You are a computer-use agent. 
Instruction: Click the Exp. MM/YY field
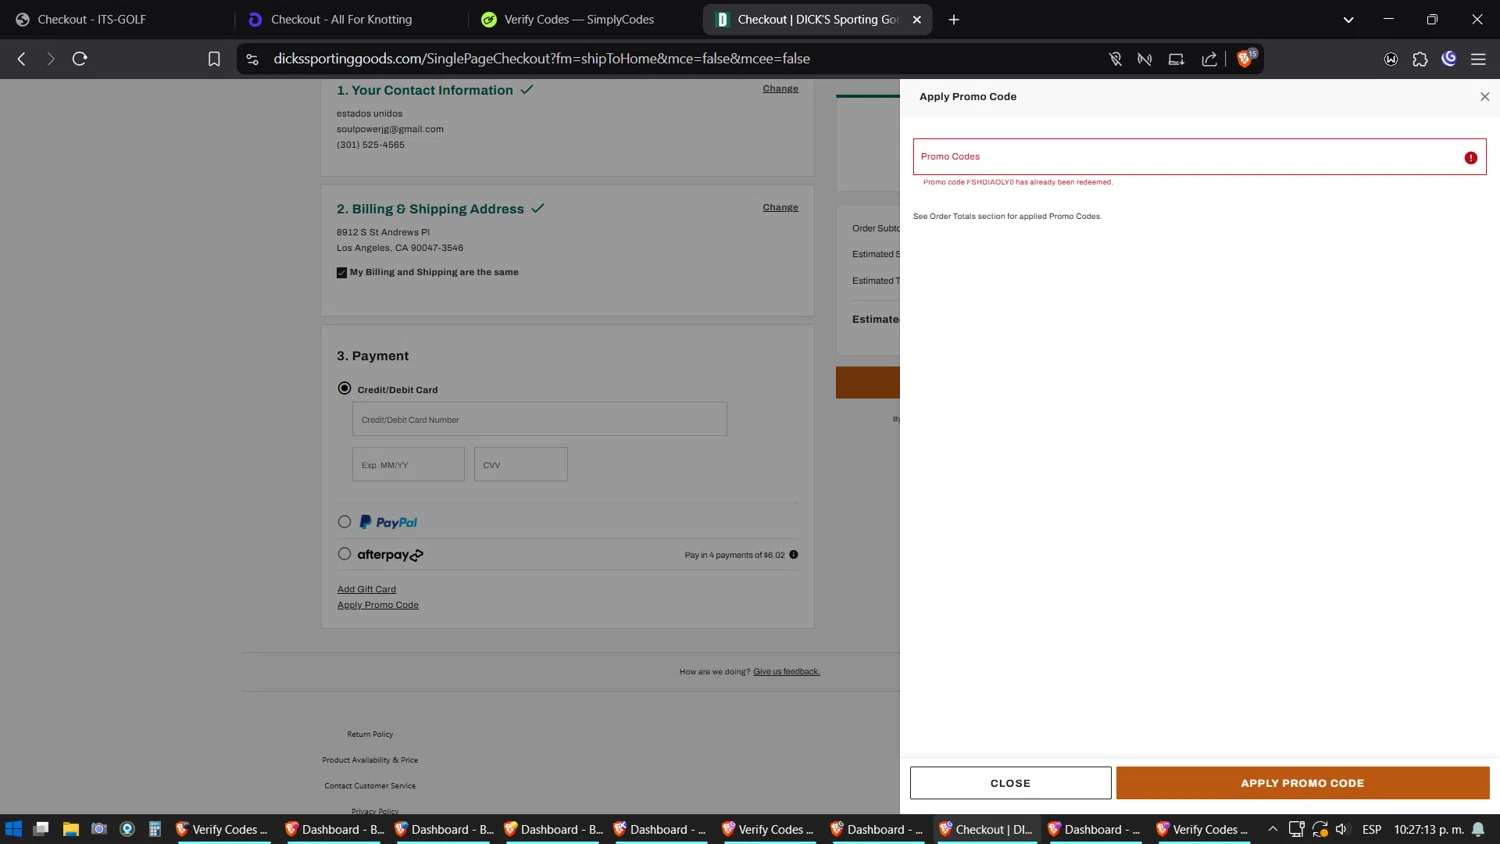[408, 464]
